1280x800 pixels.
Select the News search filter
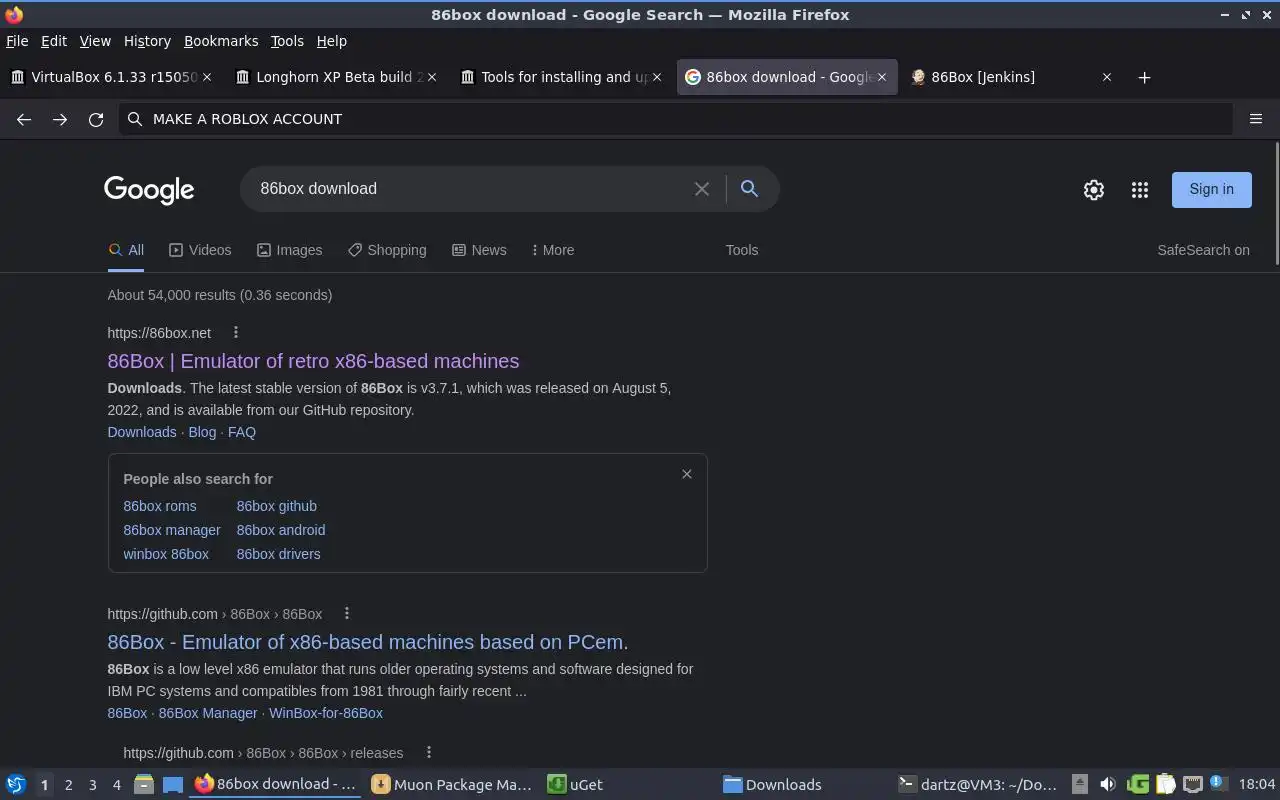point(479,250)
